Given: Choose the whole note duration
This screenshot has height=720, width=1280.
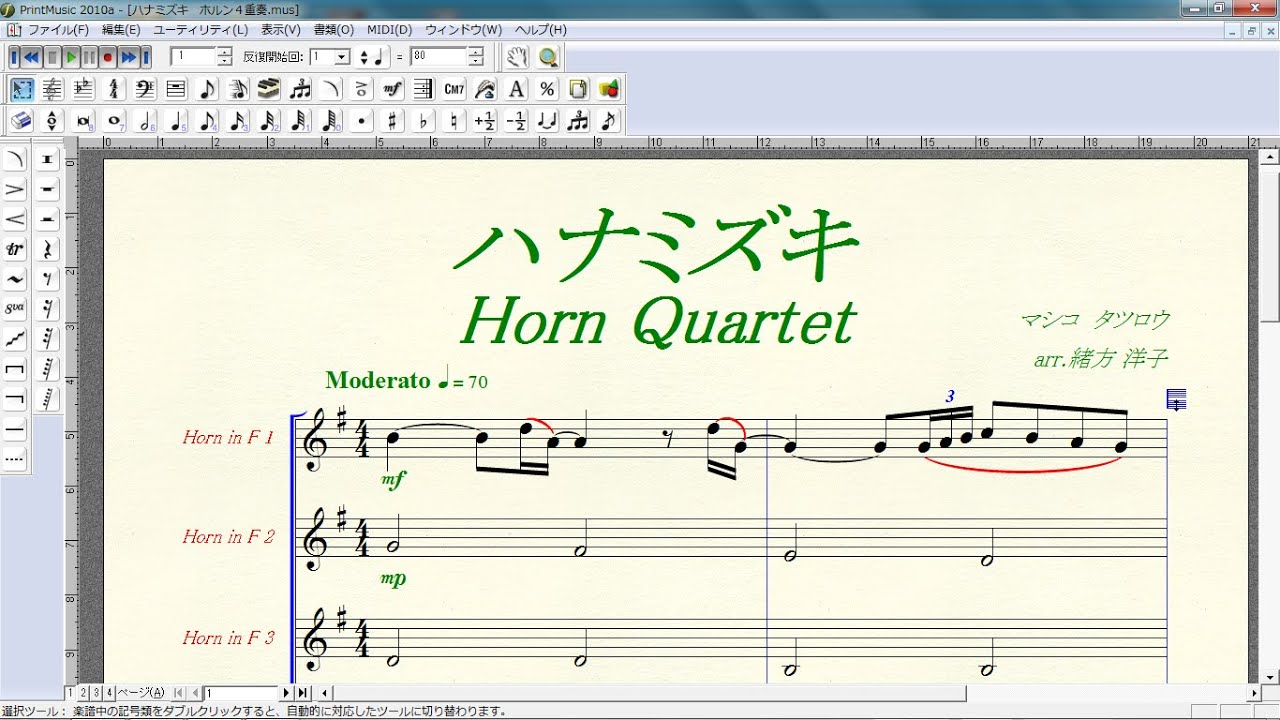Looking at the screenshot, I should pyautogui.click(x=114, y=121).
